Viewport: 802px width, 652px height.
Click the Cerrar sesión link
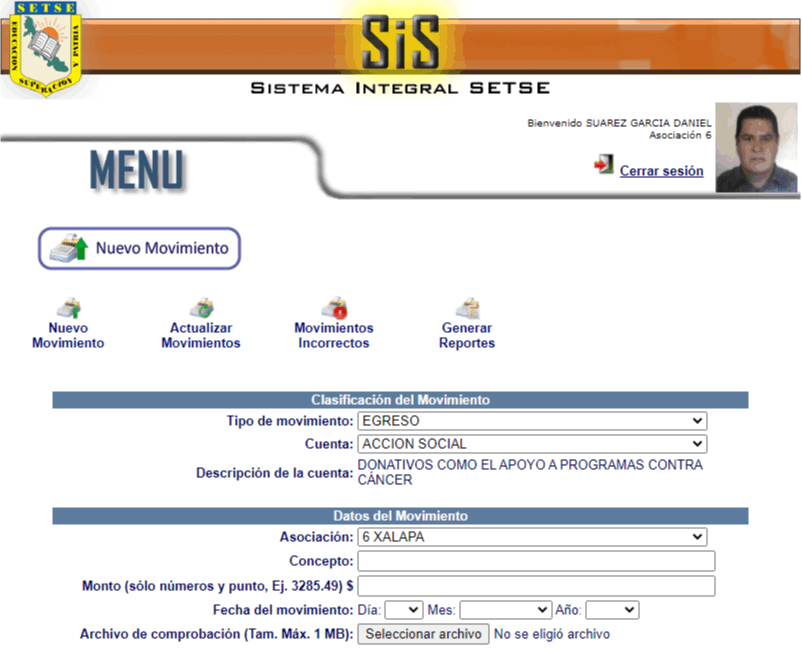(661, 171)
